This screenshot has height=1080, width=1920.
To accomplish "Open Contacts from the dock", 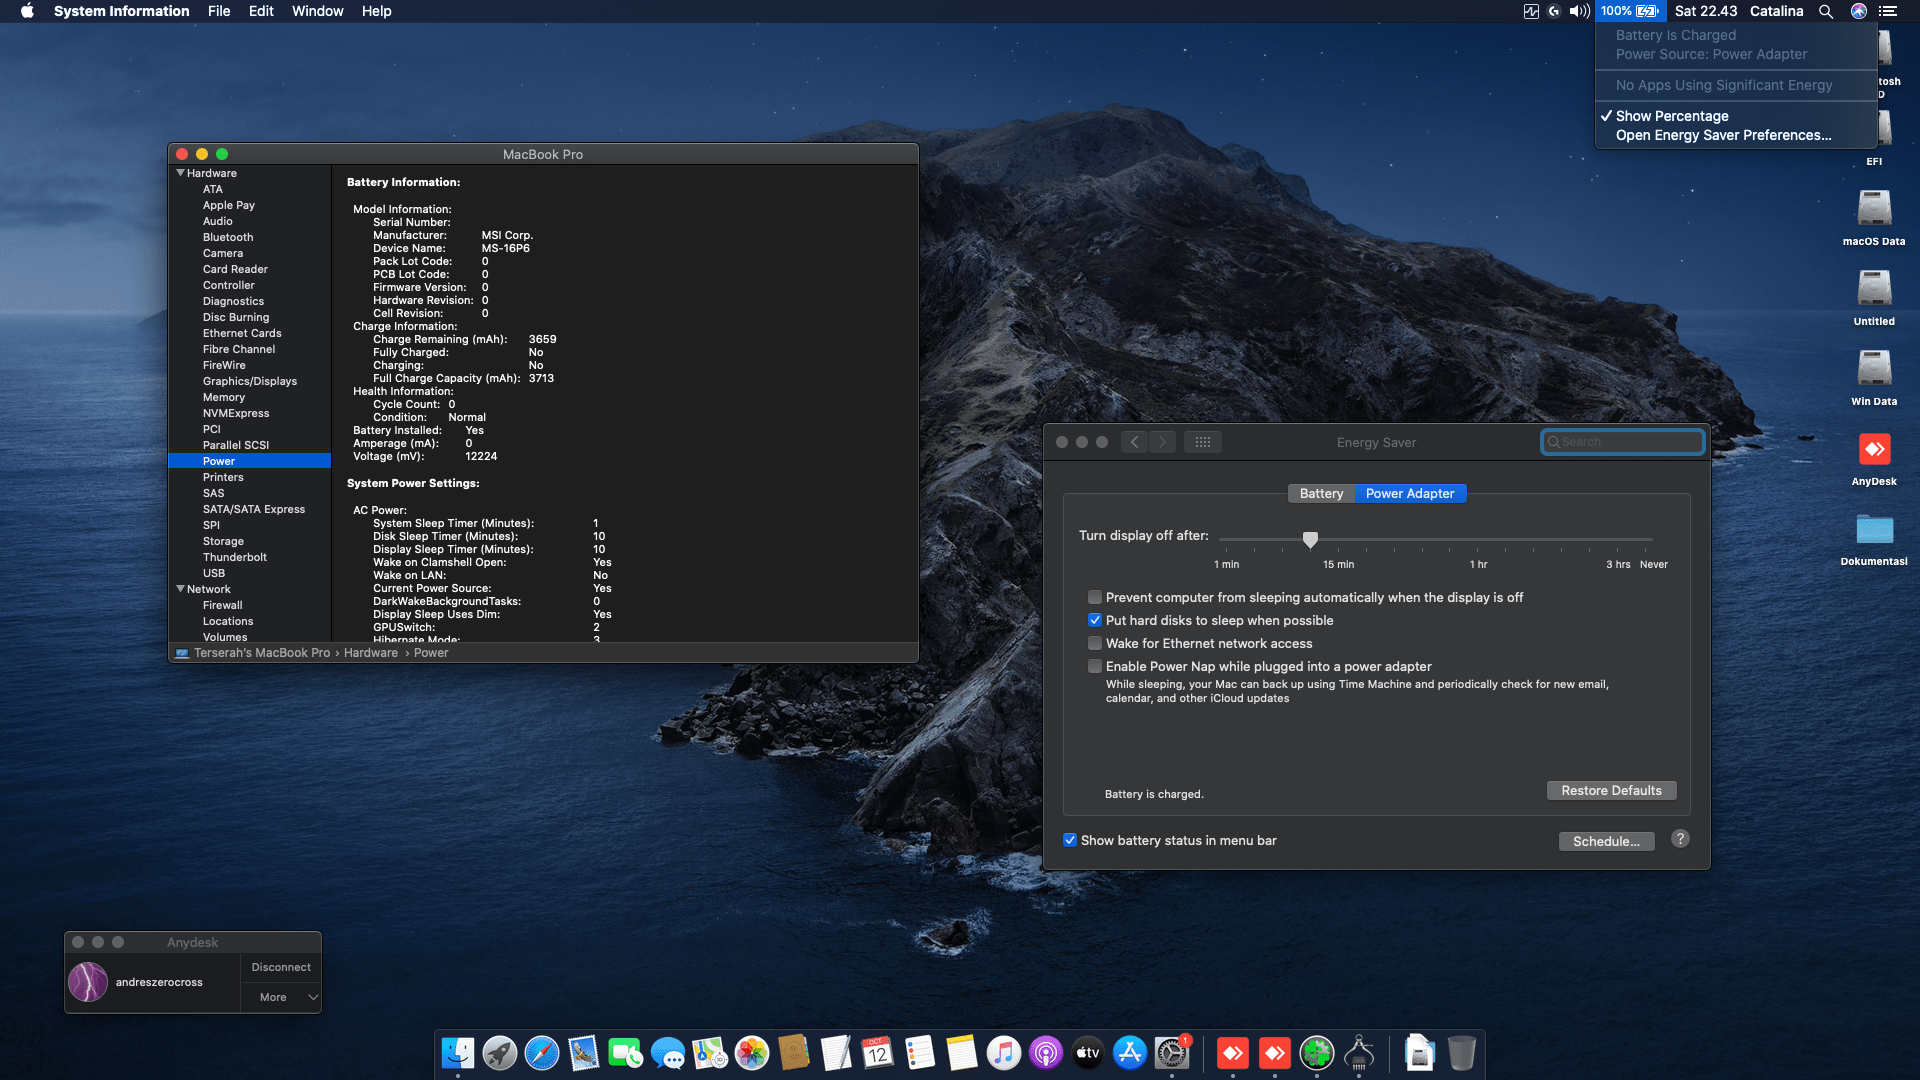I will pyautogui.click(x=794, y=1053).
